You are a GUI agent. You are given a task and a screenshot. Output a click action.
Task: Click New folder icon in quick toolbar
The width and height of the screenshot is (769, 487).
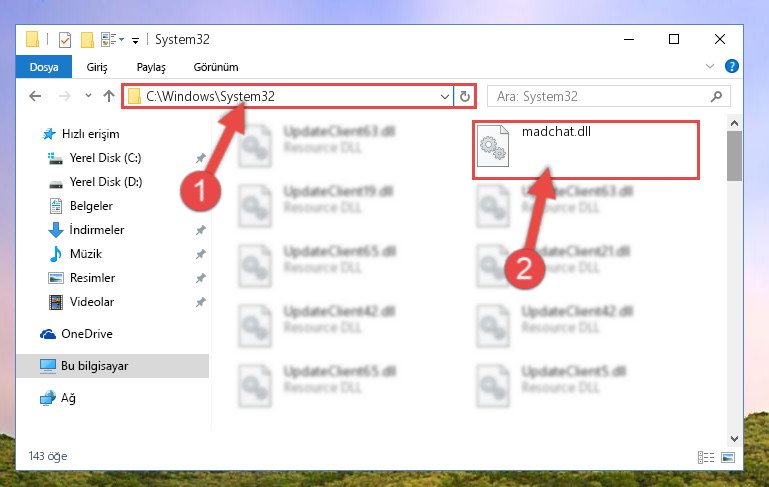click(87, 40)
